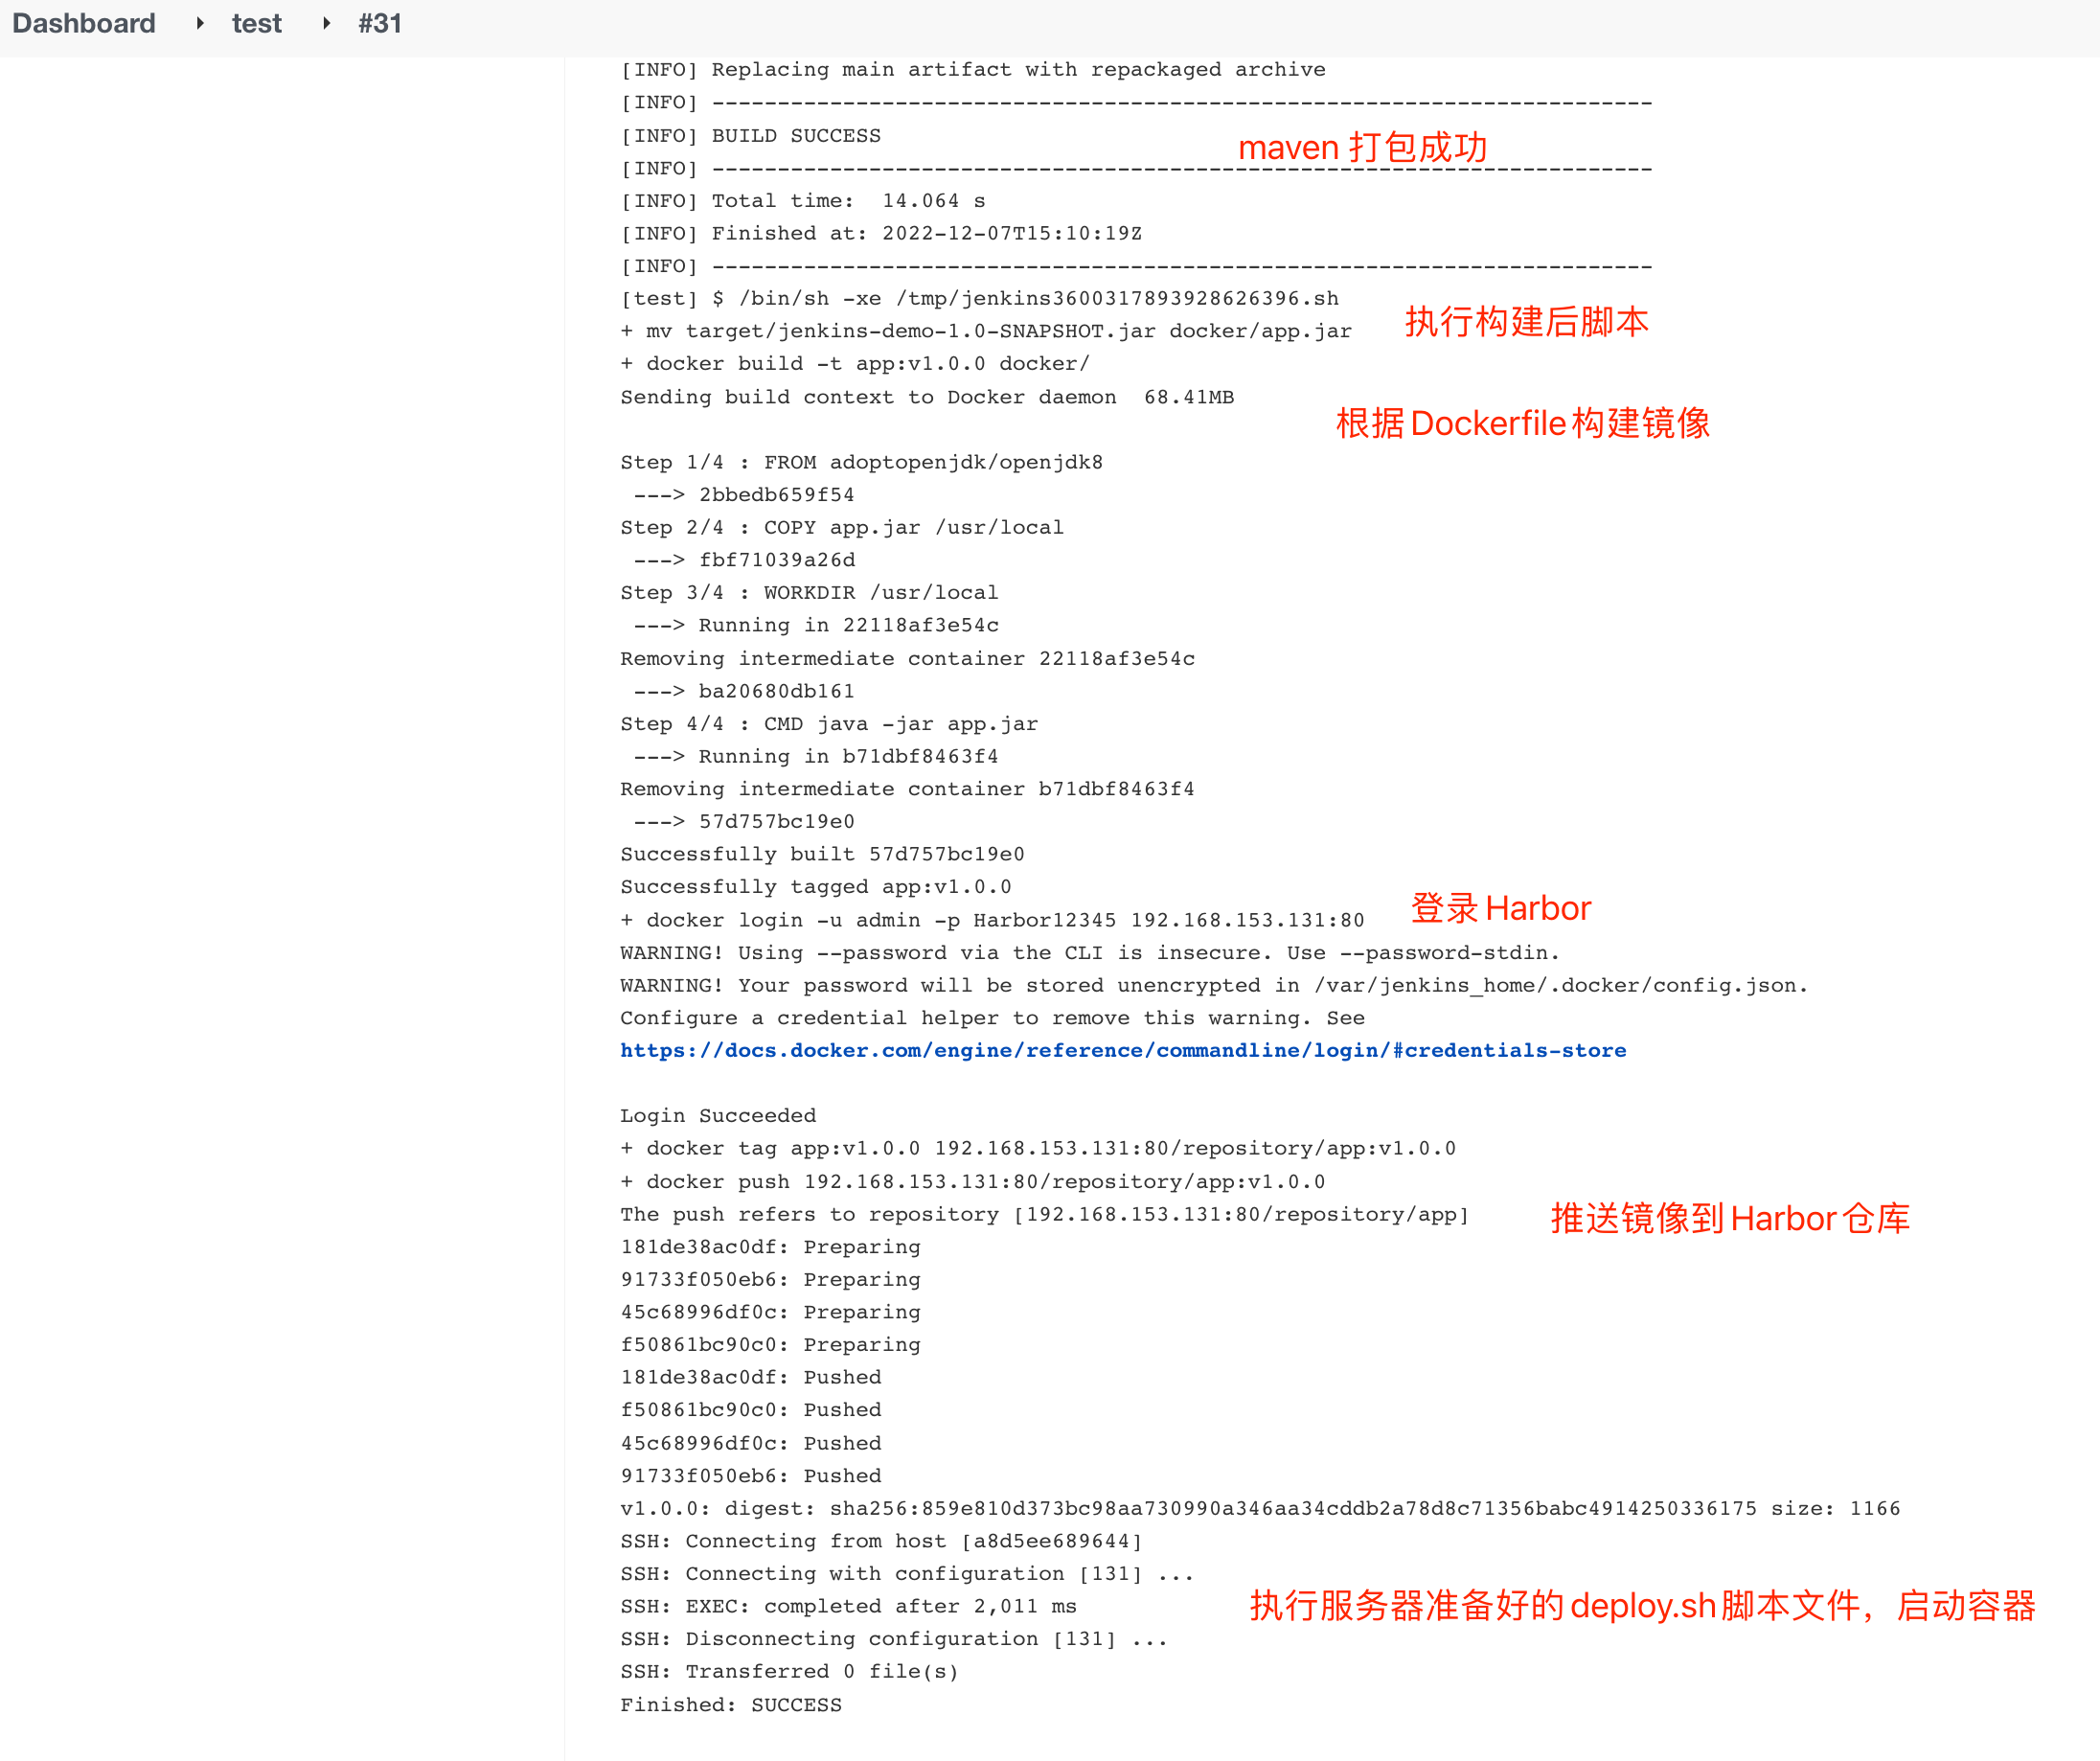This screenshot has width=2100, height=1761.
Task: Click the SSH: Connecting from host line
Action: pyautogui.click(x=880, y=1541)
